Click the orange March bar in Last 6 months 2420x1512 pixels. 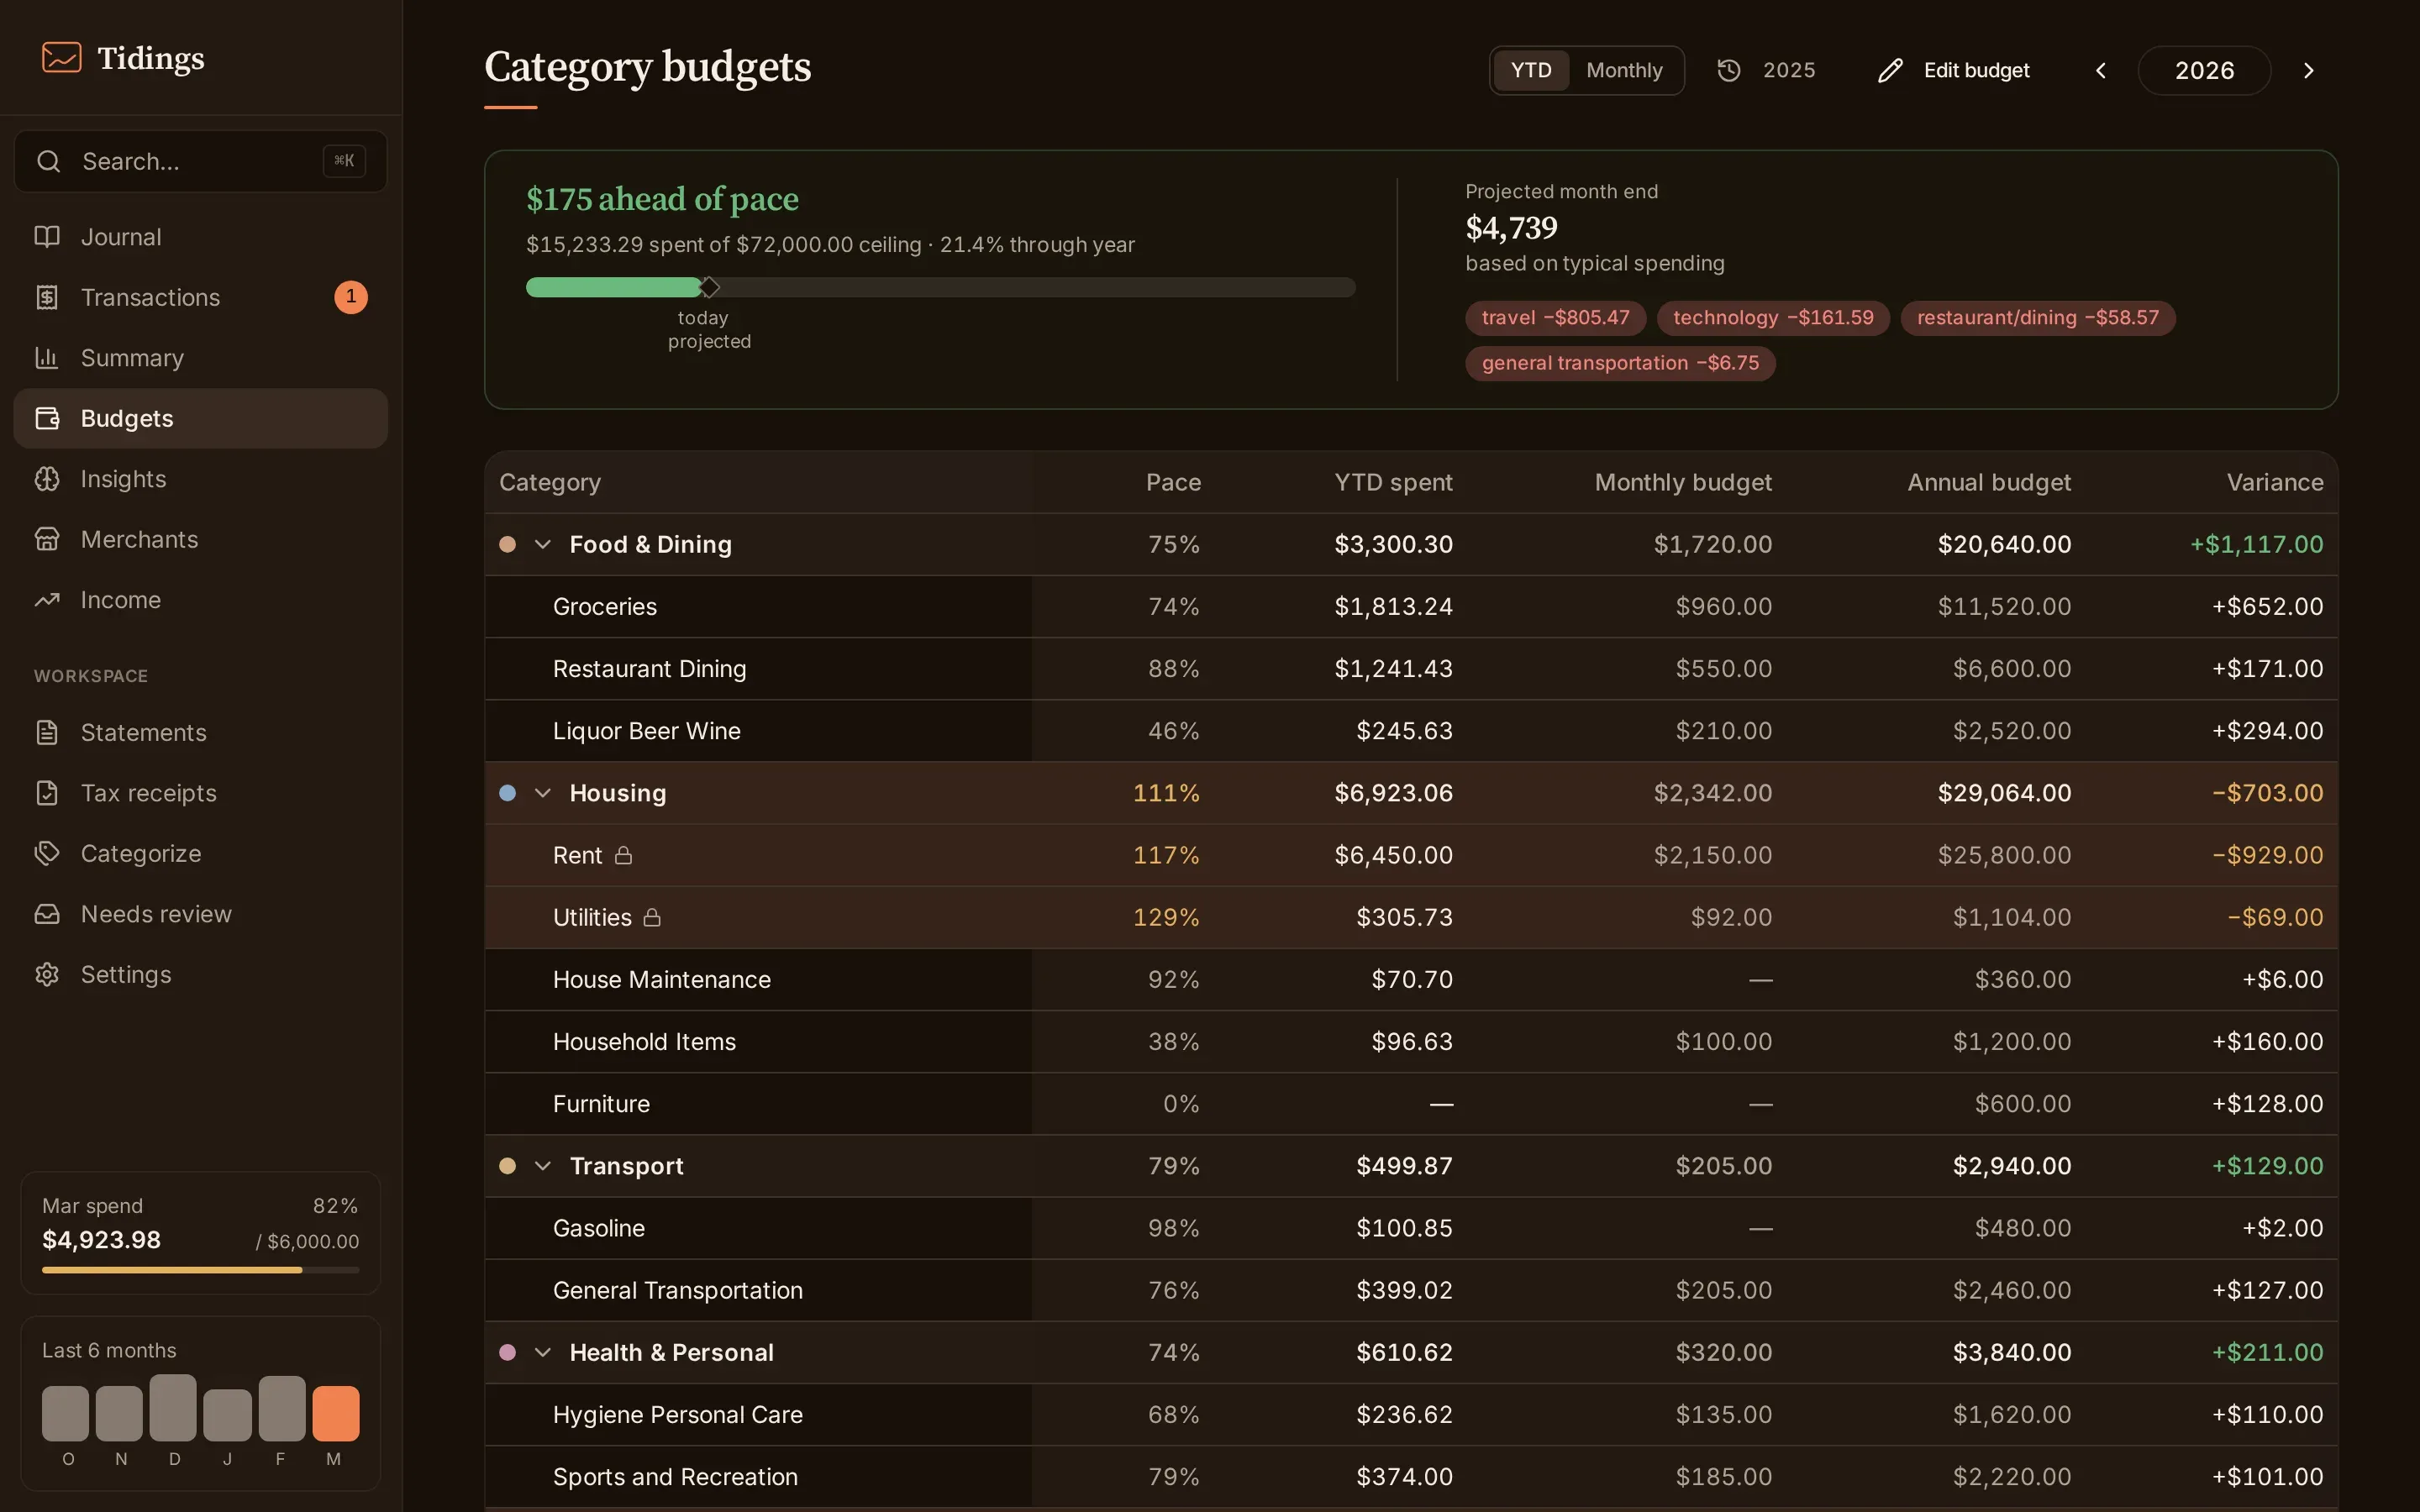(335, 1413)
